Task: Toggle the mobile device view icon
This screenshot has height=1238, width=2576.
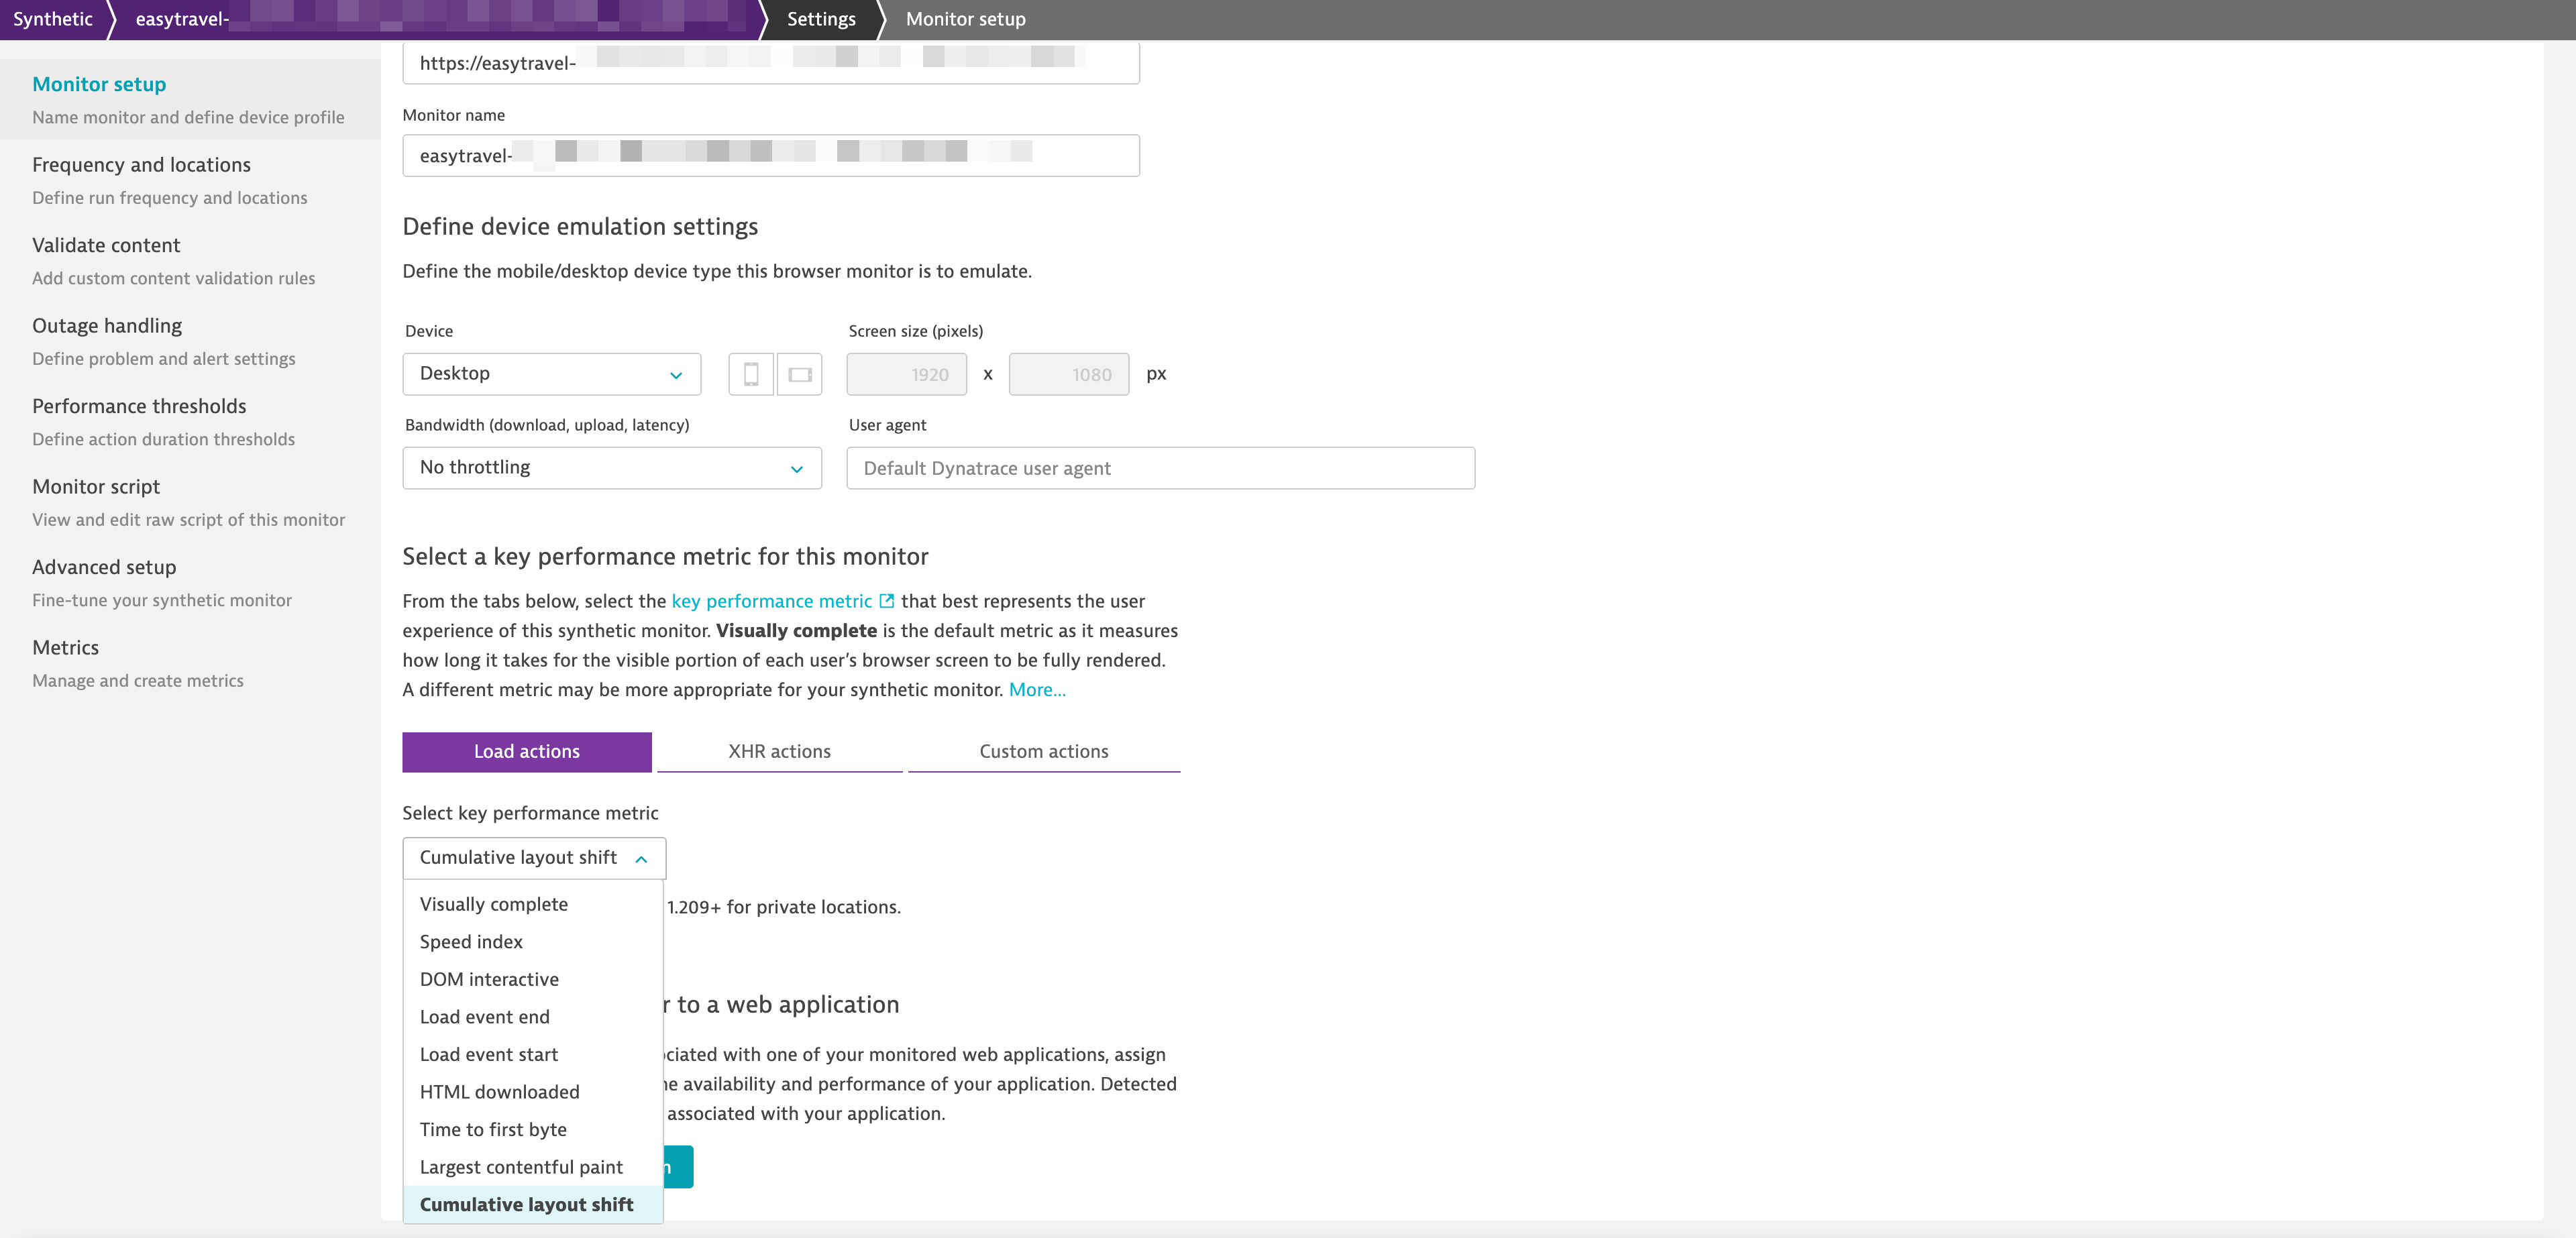Action: 751,373
